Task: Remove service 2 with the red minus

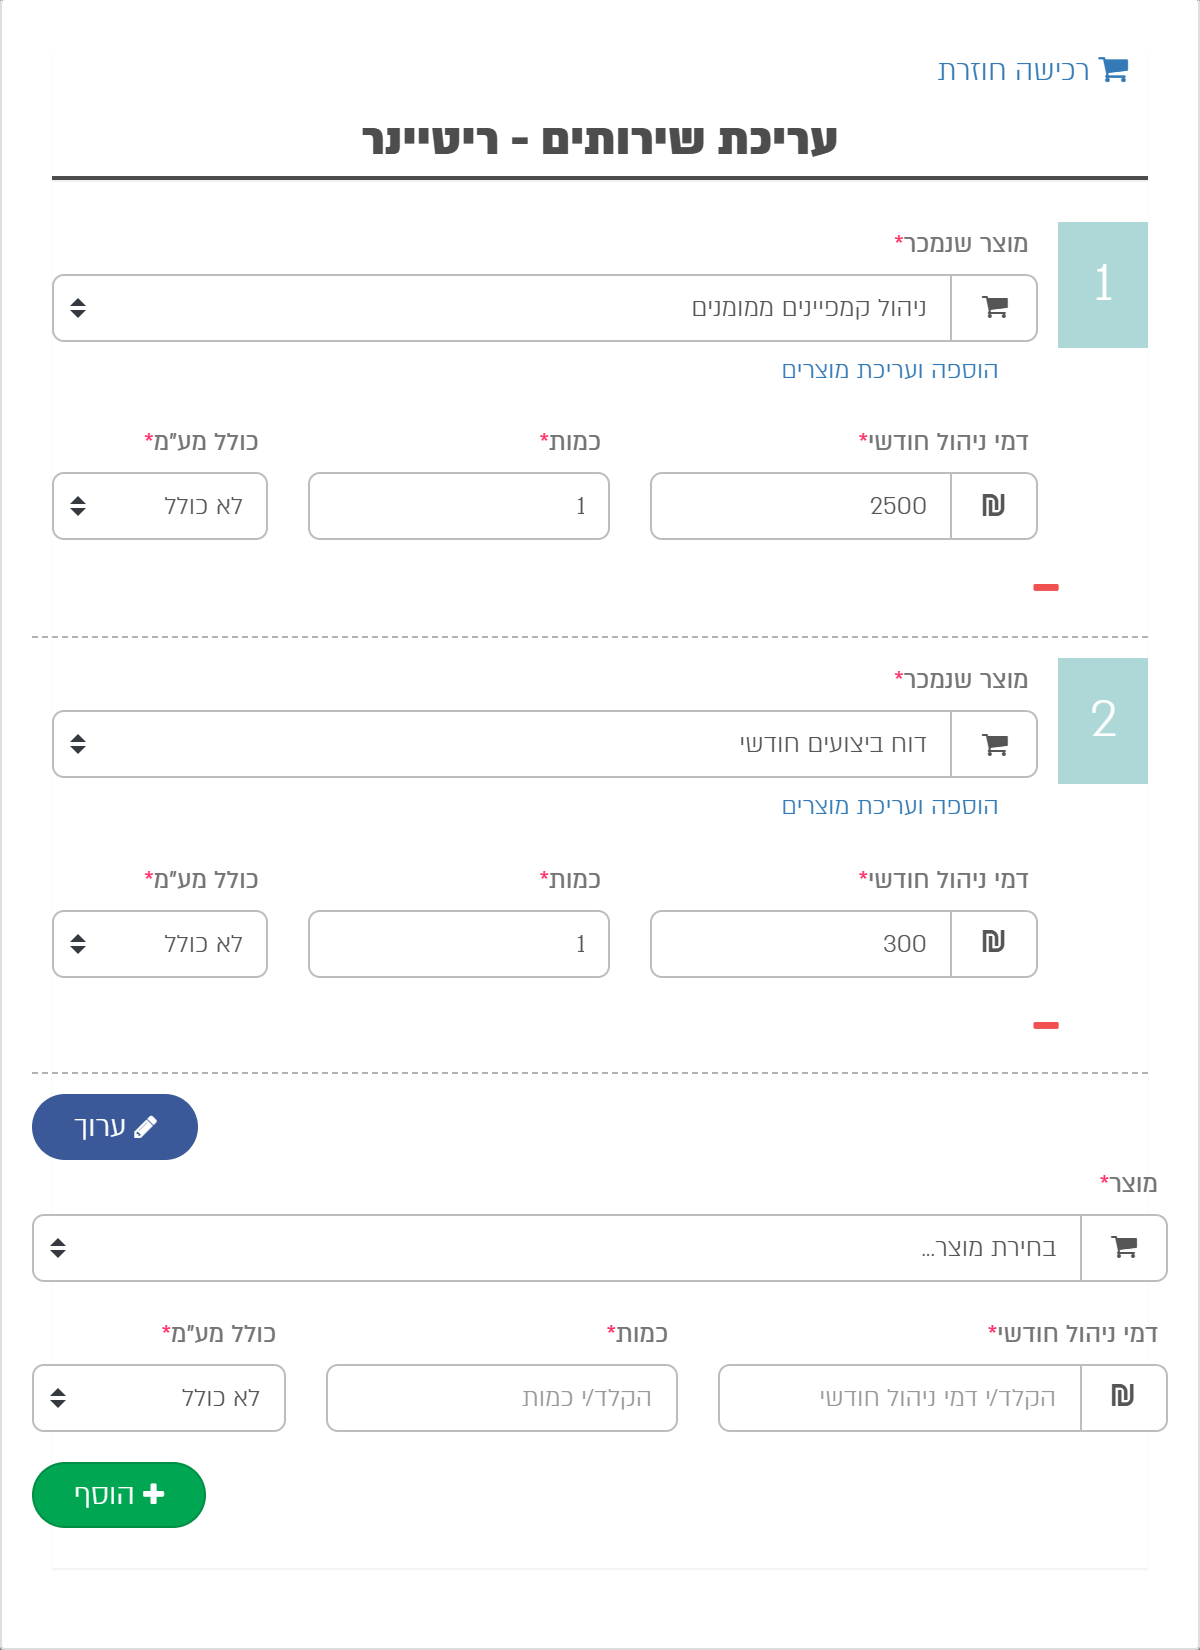Action: pyautogui.click(x=1046, y=1026)
